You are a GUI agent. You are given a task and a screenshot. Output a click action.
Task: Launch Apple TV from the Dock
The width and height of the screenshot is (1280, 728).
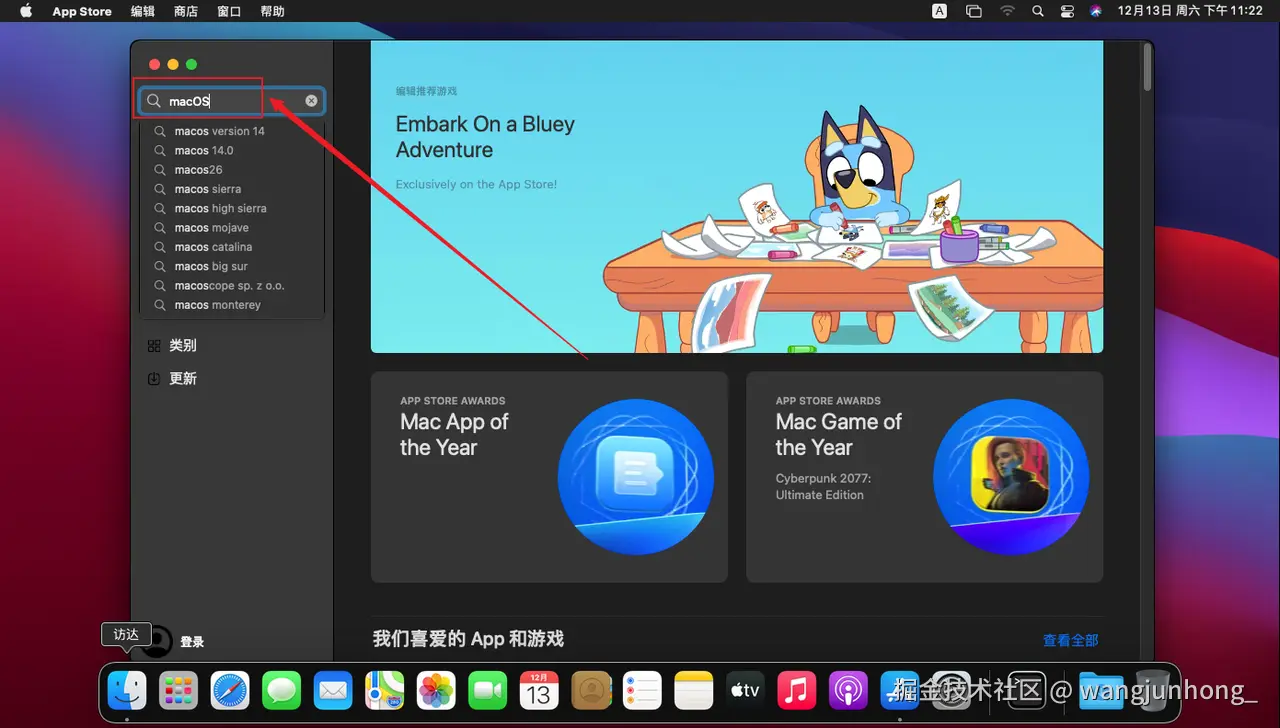pos(745,690)
